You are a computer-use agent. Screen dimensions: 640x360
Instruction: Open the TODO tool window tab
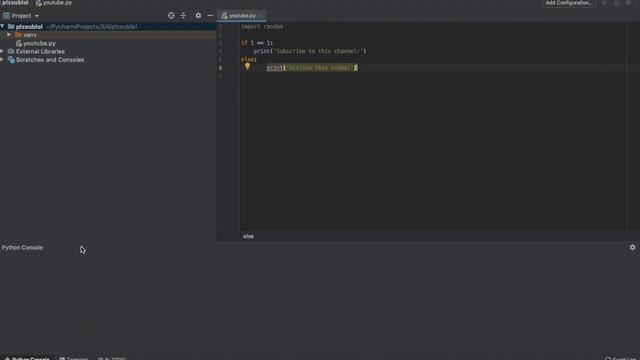[x=112, y=358]
